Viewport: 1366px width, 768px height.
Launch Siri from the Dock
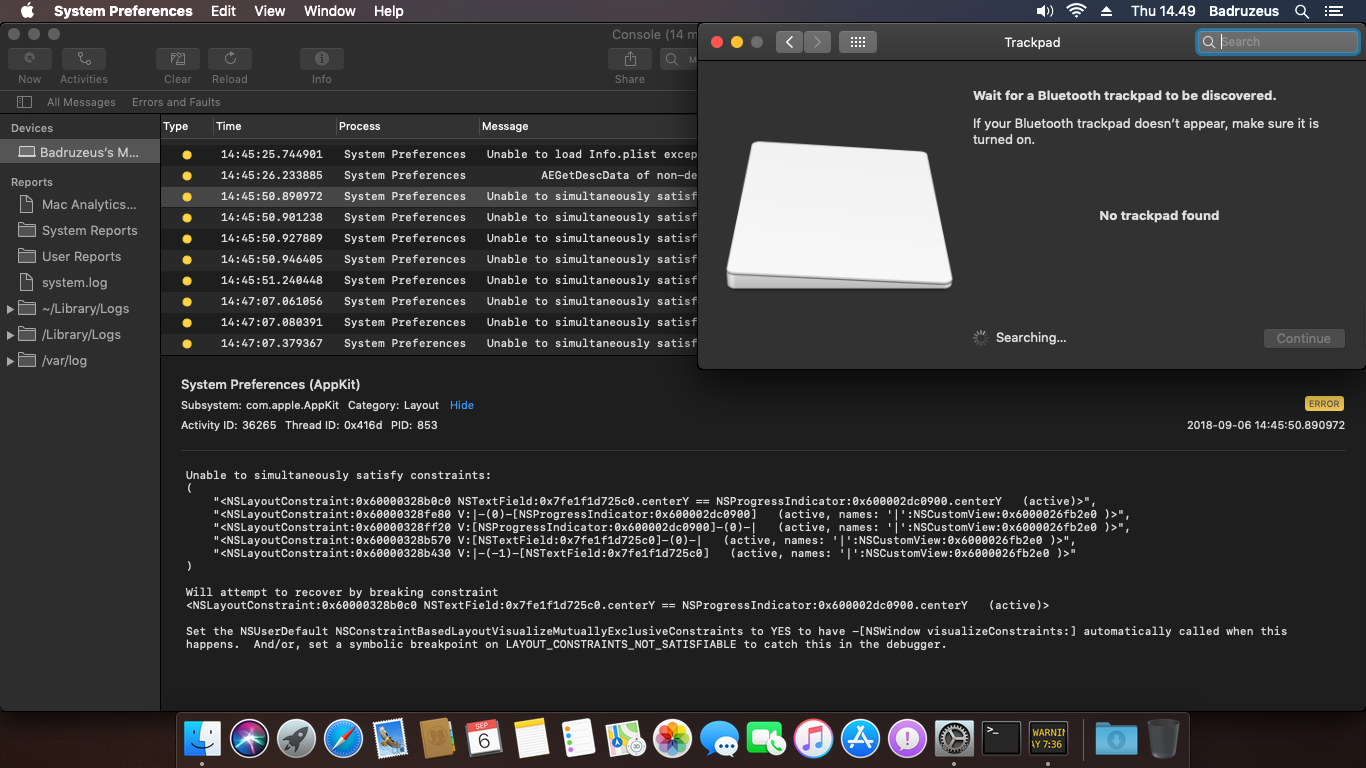point(249,739)
